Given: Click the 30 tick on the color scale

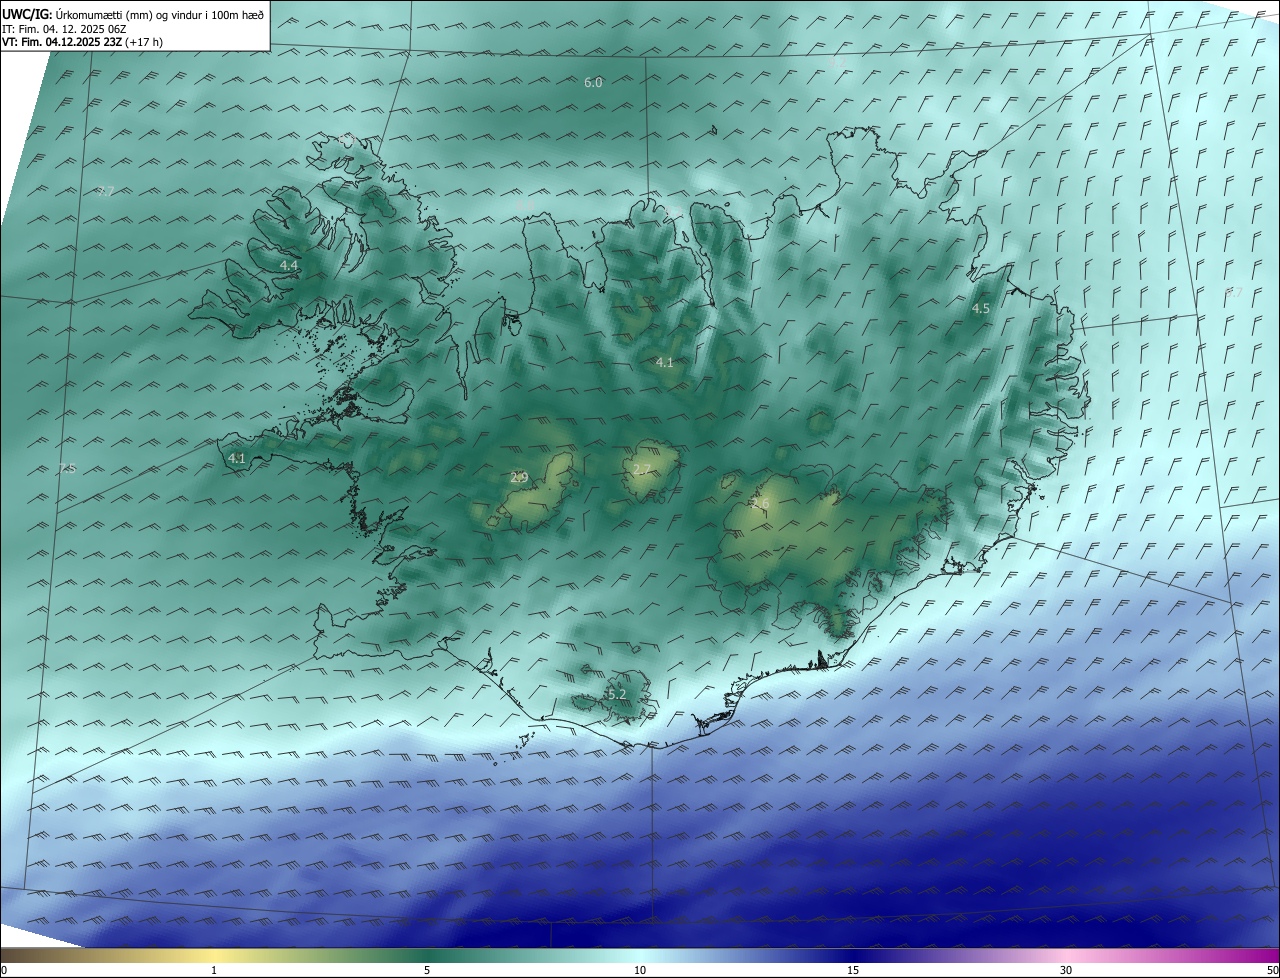Looking at the screenshot, I should coord(1066,971).
